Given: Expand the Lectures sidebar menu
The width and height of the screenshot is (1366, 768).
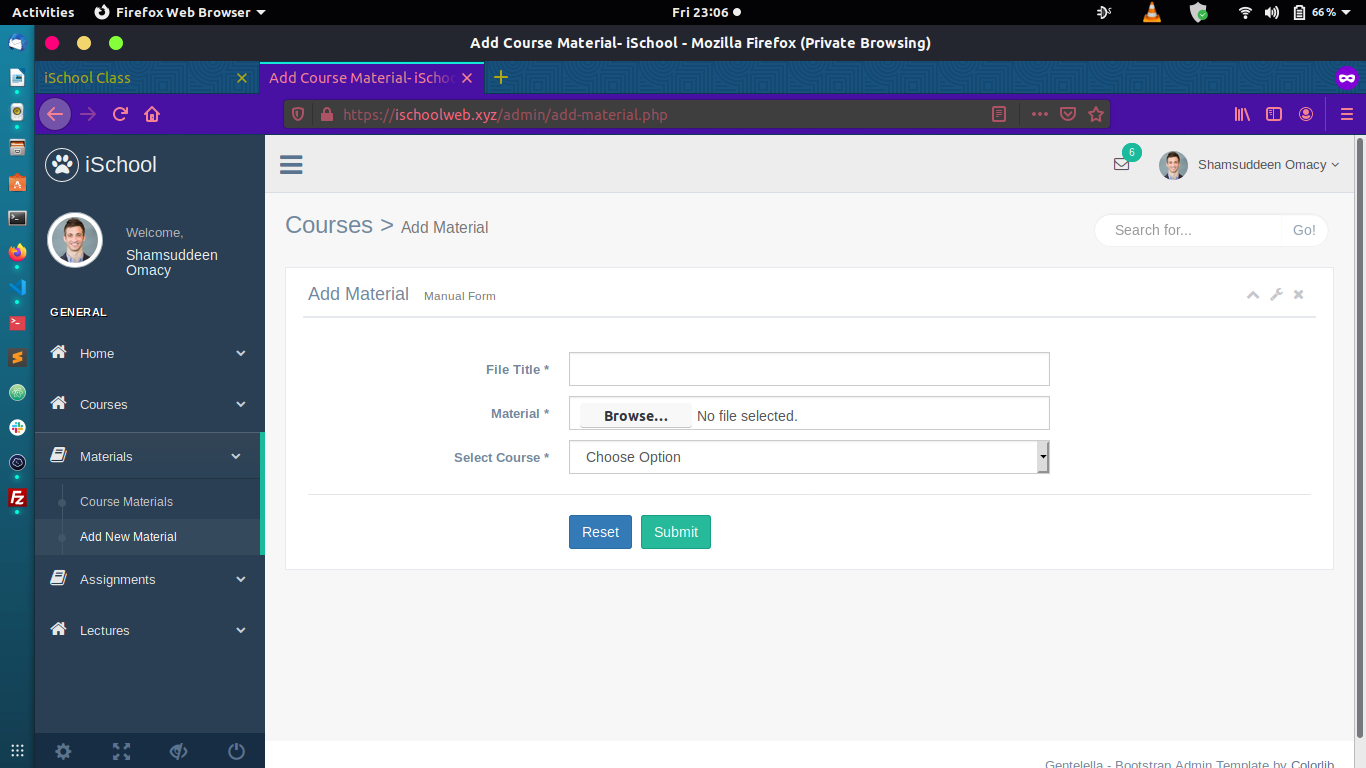Looking at the screenshot, I should tap(150, 630).
